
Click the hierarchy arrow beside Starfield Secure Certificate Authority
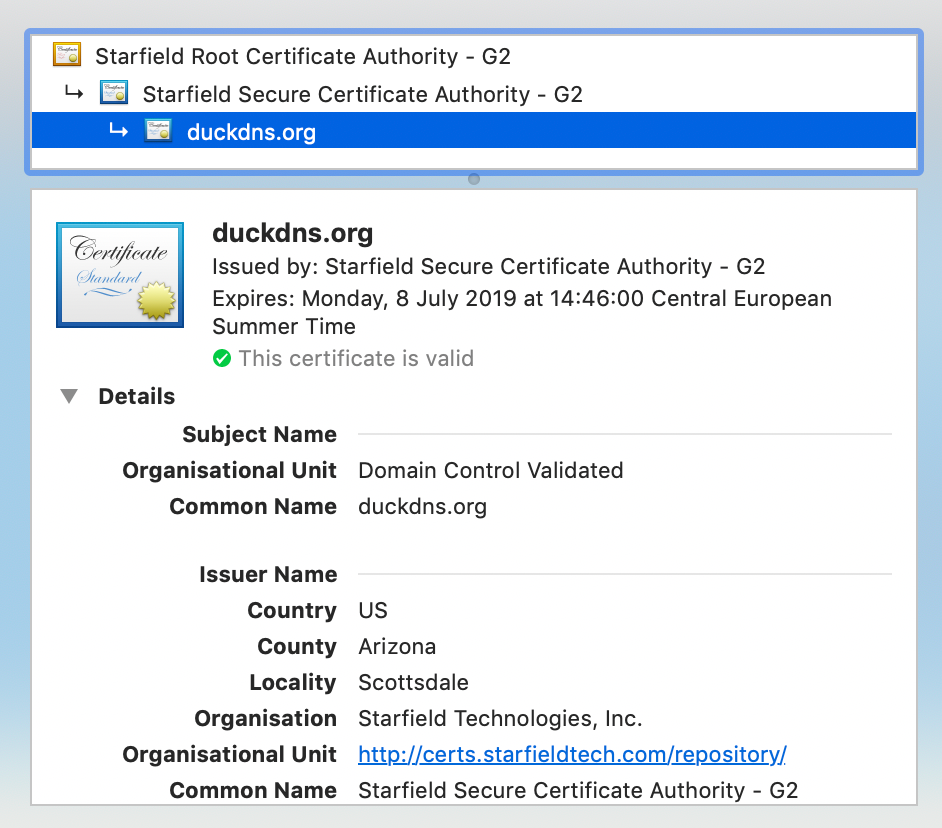[x=72, y=94]
